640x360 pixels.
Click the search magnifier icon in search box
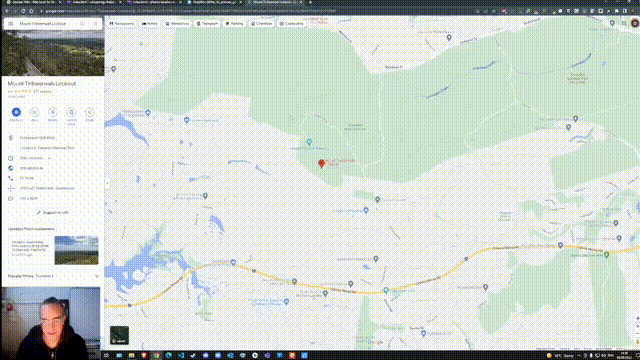click(x=82, y=24)
